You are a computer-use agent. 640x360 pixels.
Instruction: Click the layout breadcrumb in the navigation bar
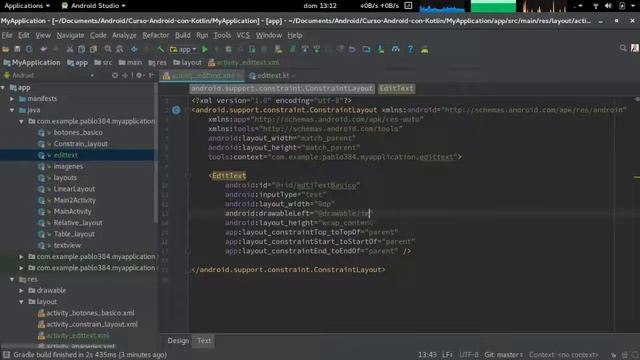[x=187, y=62]
